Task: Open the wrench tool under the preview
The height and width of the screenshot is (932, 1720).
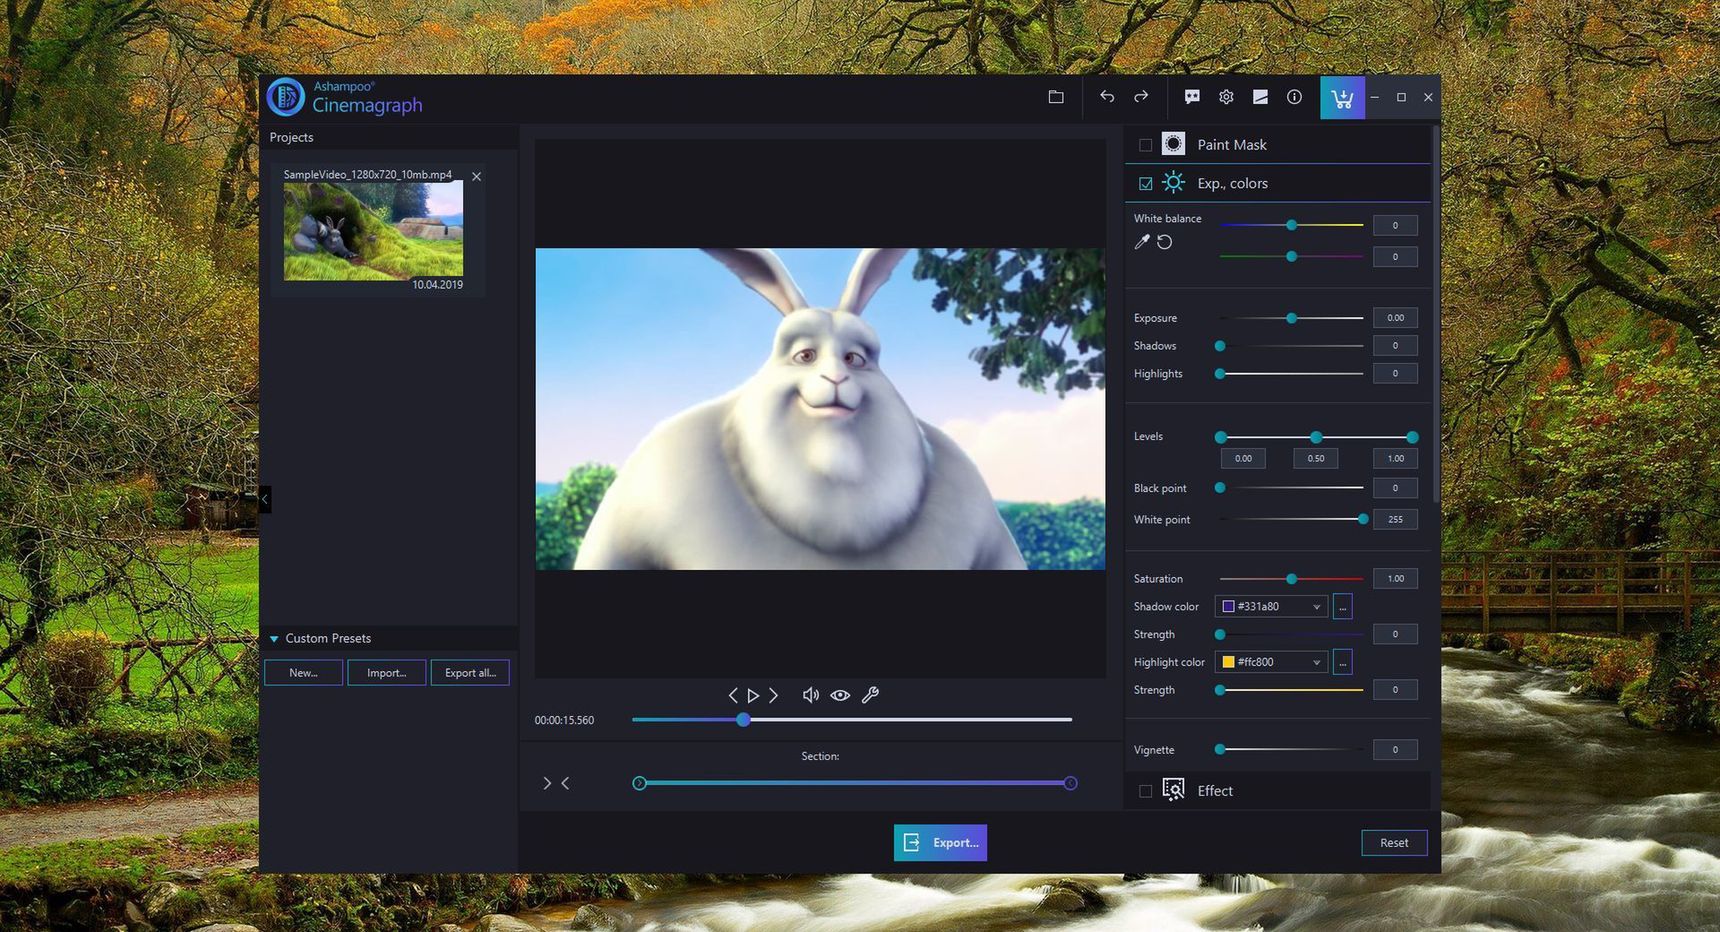Action: pos(870,695)
